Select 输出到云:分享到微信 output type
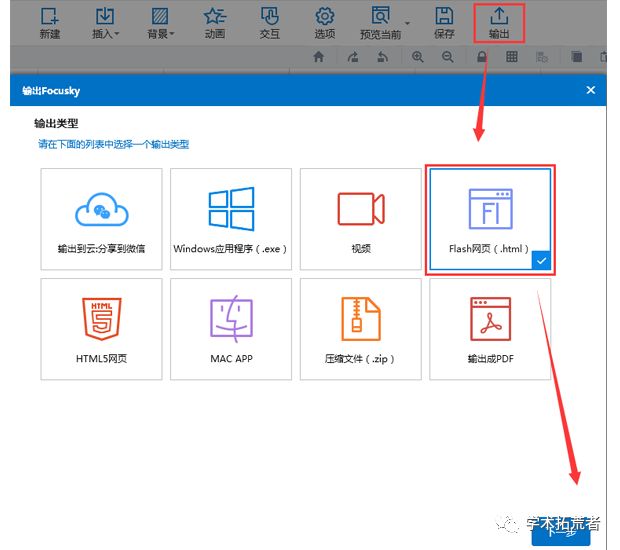Viewport: 620px width, 550px height. [x=101, y=219]
